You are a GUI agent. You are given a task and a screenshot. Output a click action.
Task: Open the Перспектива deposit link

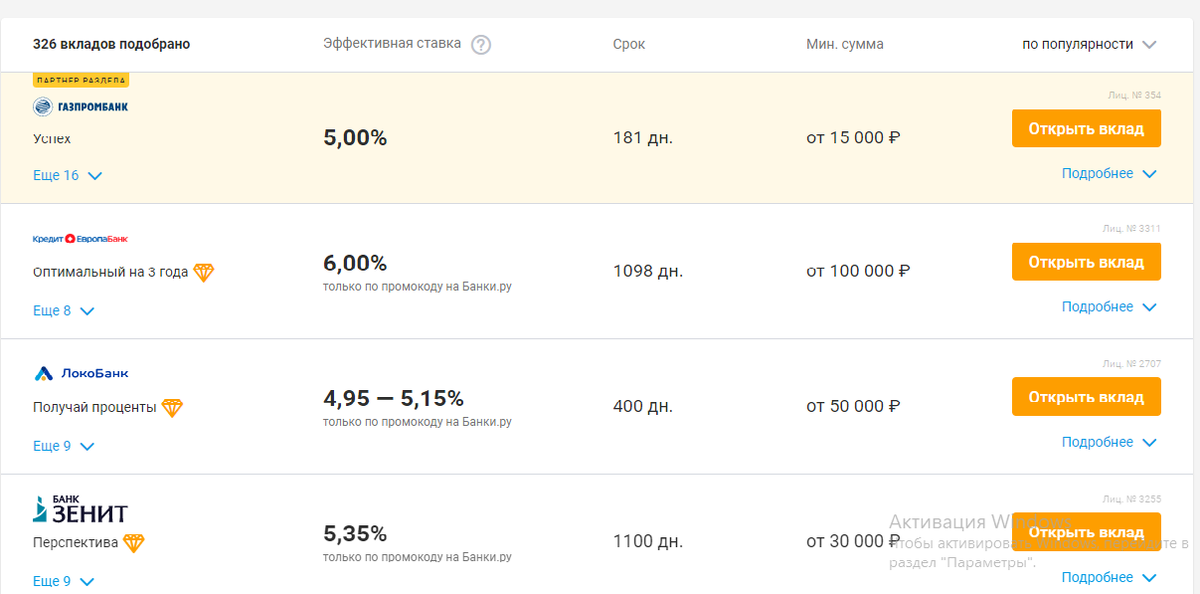tap(76, 543)
